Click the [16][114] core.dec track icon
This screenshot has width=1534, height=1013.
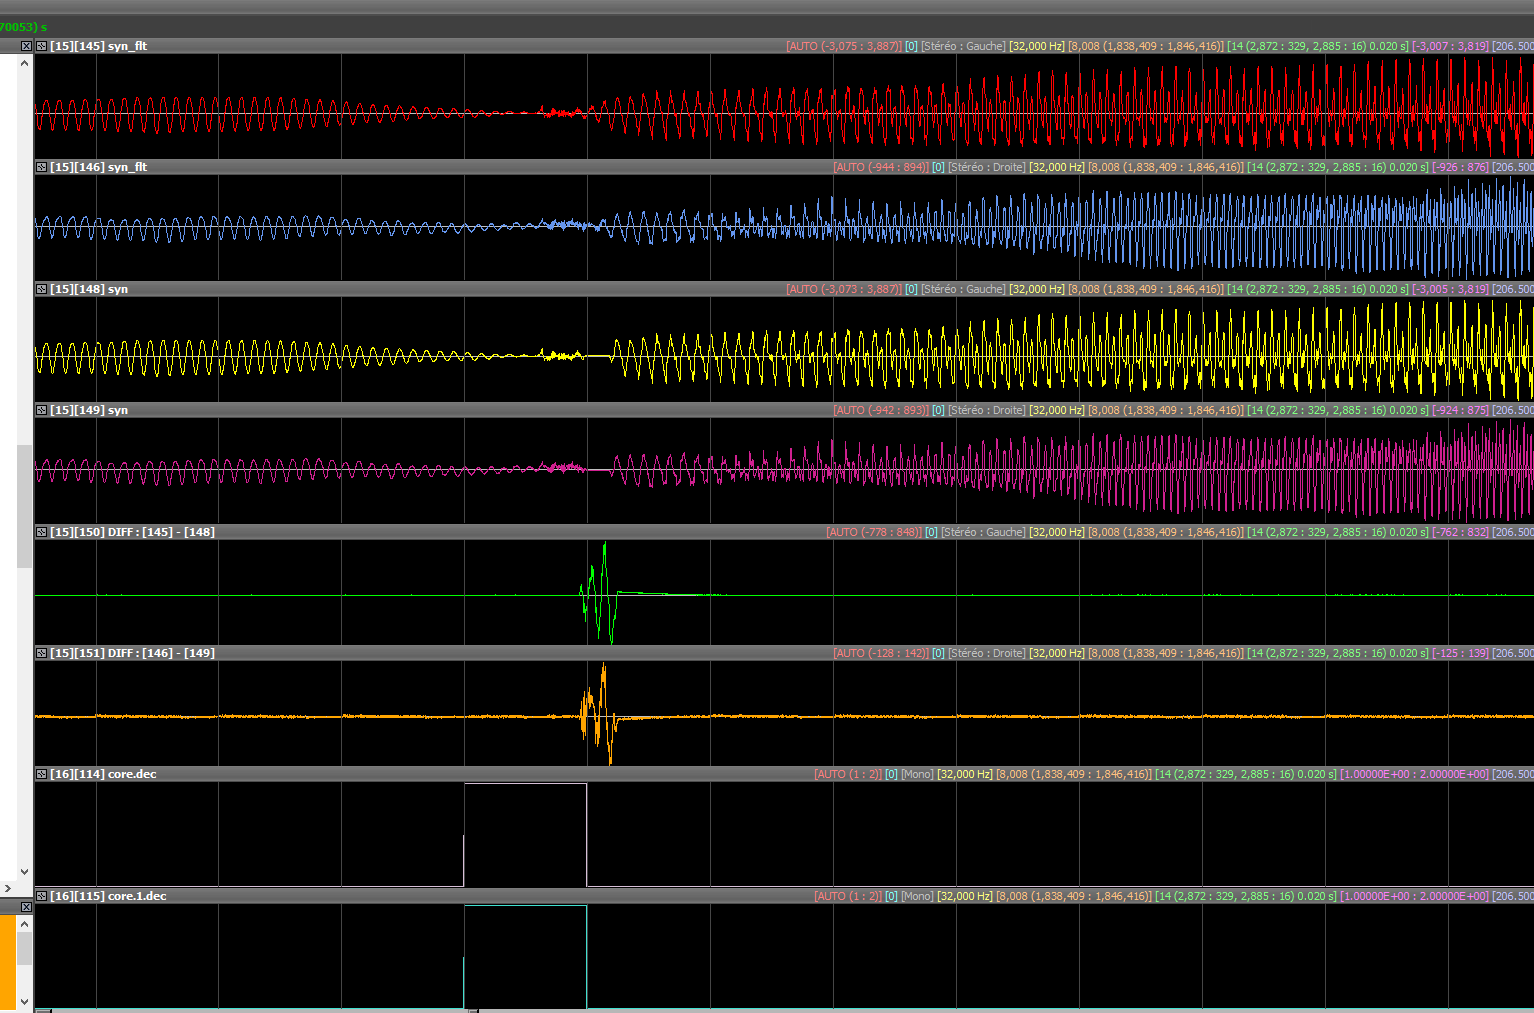pos(42,774)
